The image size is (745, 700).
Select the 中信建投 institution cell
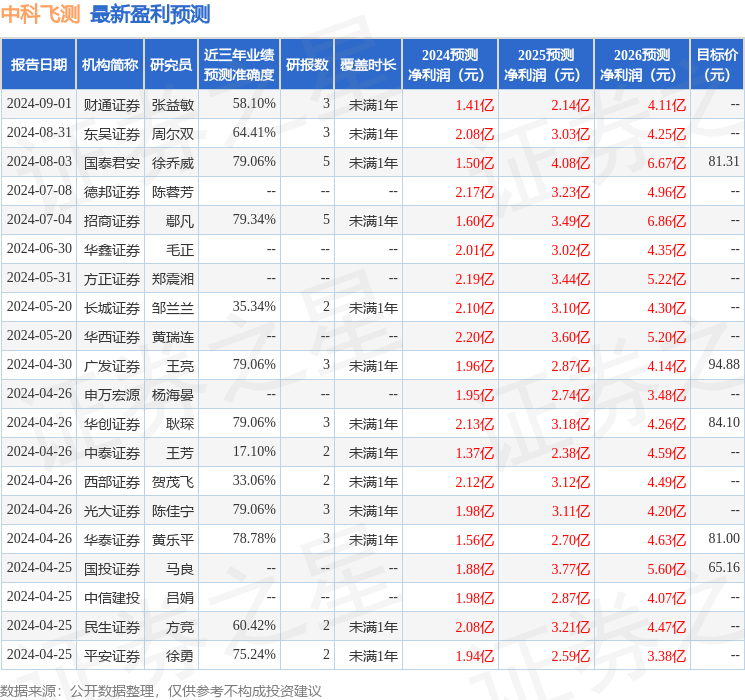pyautogui.click(x=112, y=598)
